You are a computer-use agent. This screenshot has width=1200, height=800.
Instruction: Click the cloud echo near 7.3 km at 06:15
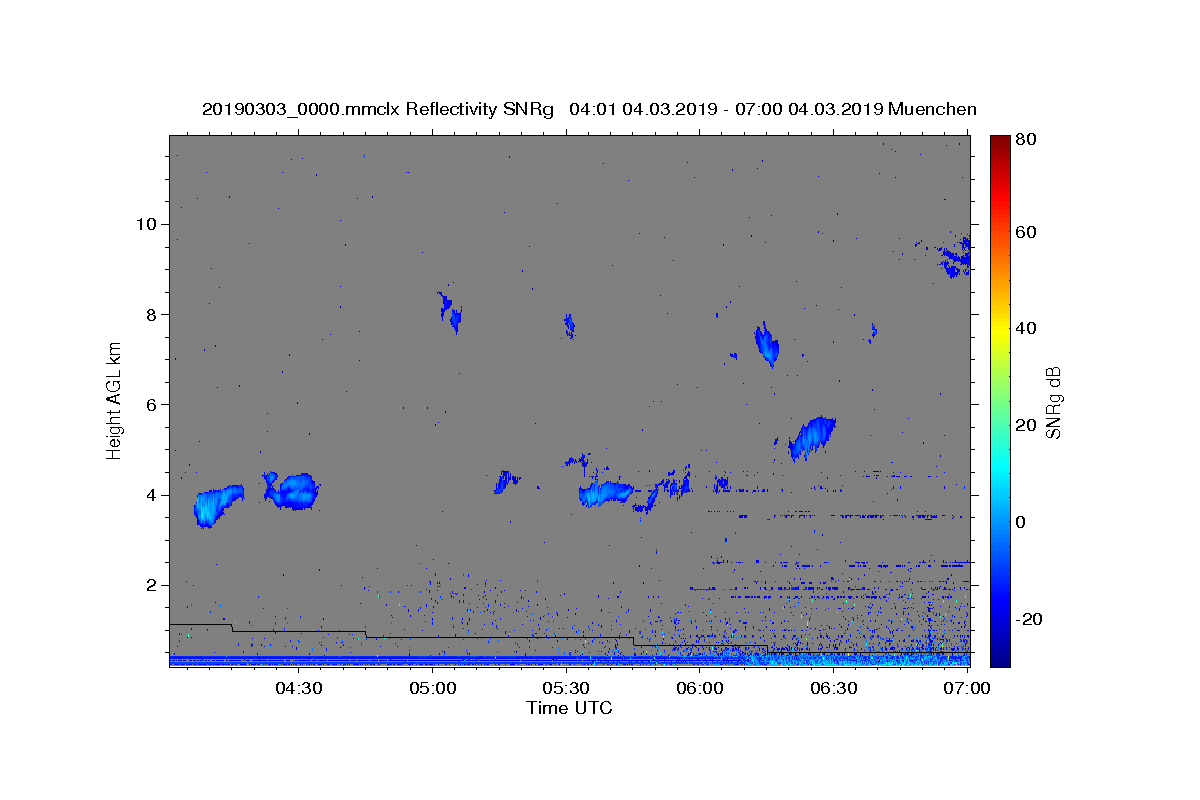[x=767, y=345]
